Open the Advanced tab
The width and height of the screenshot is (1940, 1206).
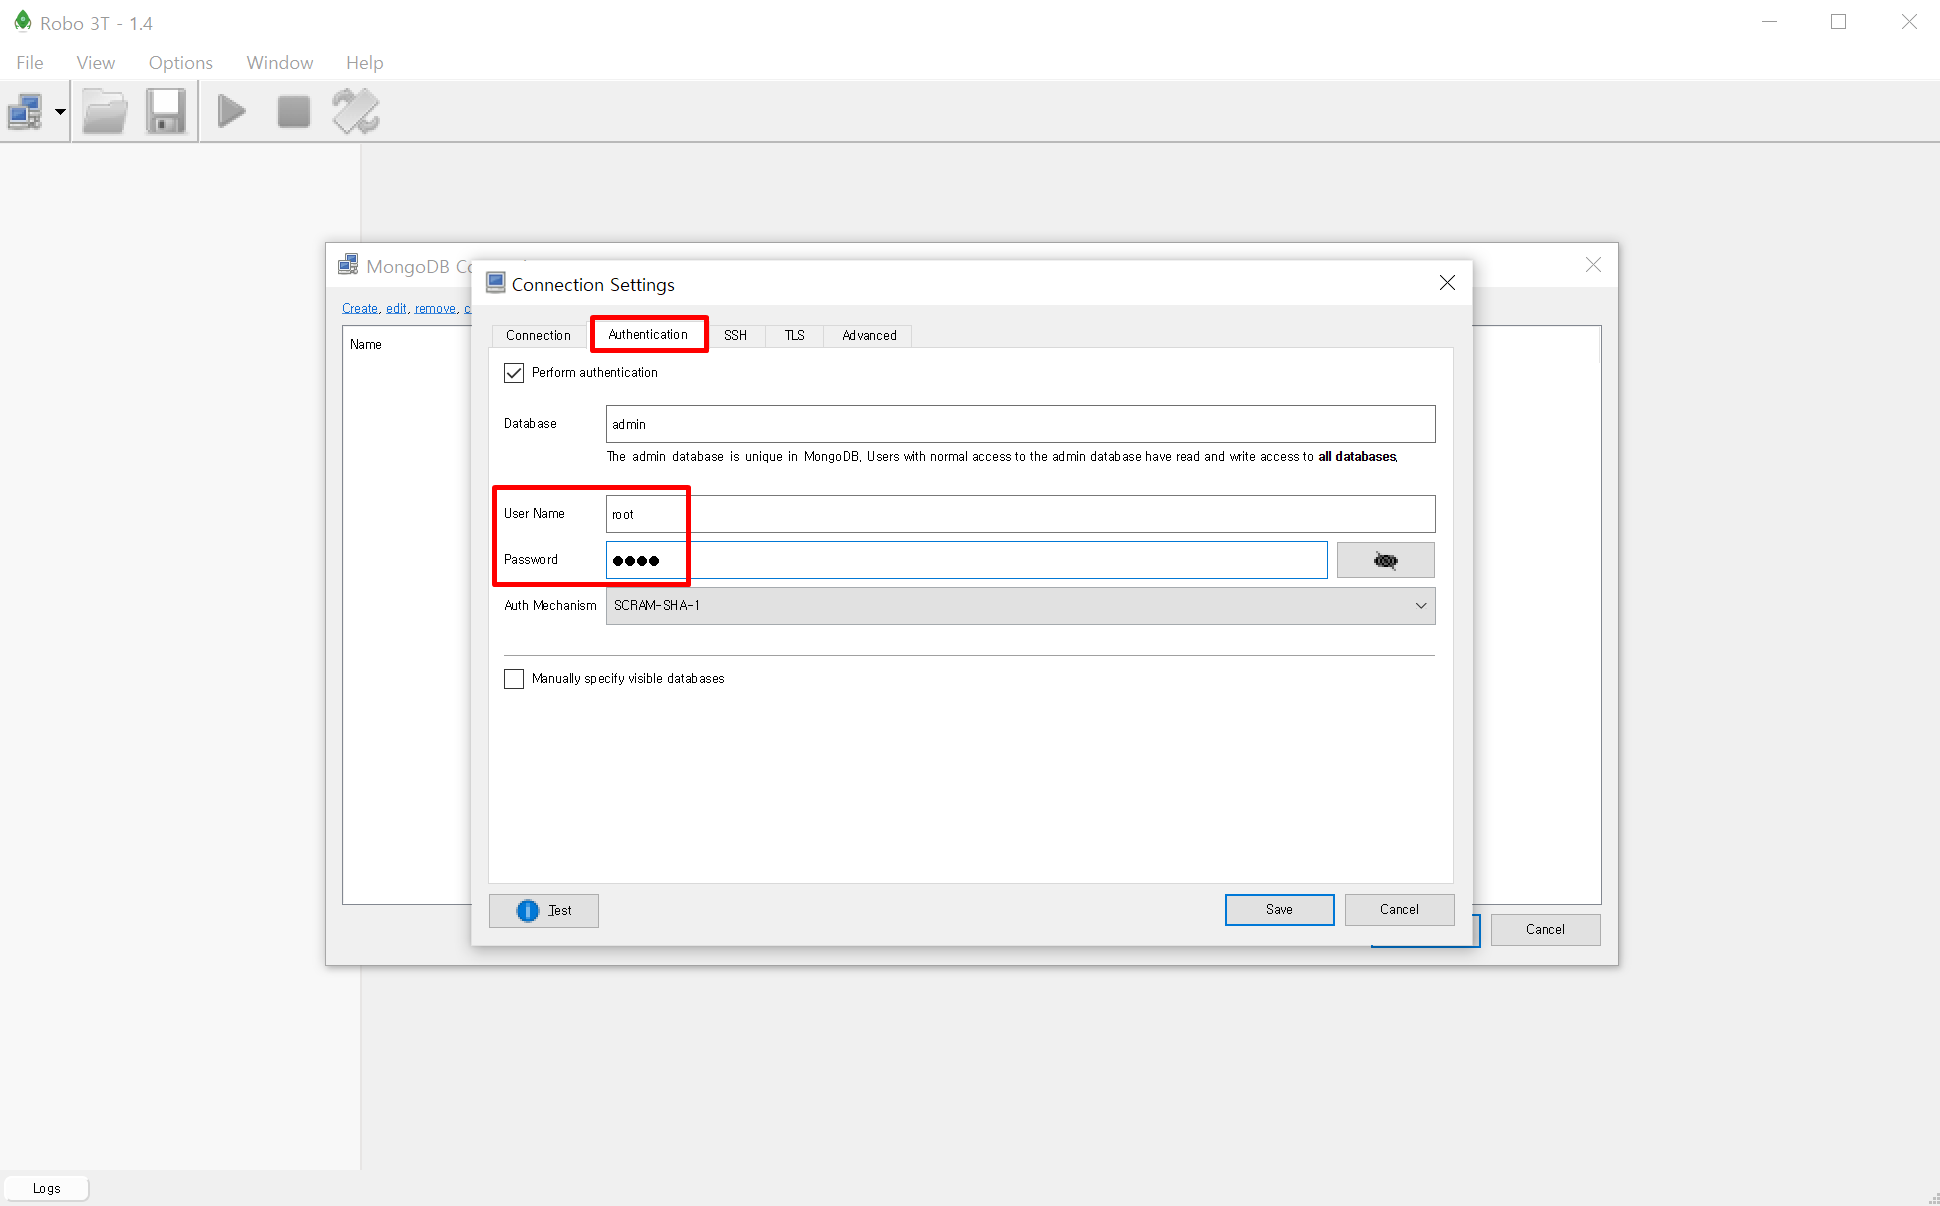coord(868,335)
